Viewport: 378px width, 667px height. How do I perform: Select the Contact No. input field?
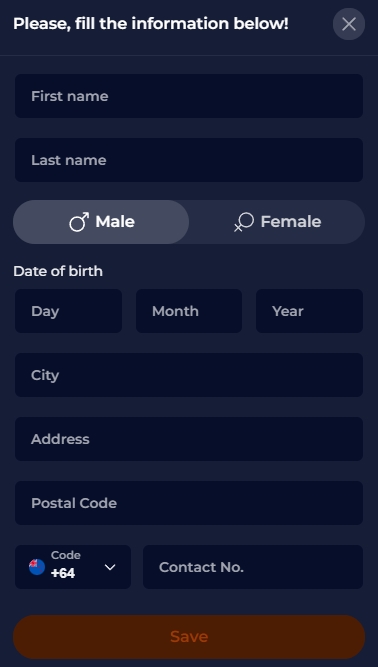coord(253,567)
